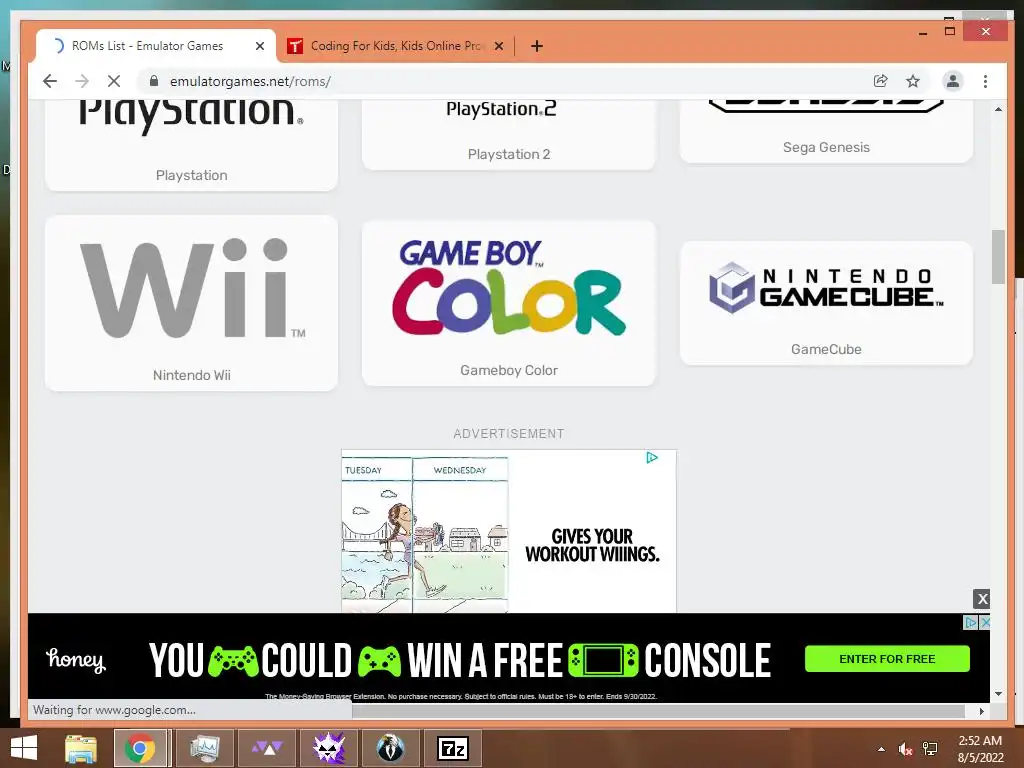Share this page using the share icon
Screen dimensions: 1024x768
[x=880, y=81]
